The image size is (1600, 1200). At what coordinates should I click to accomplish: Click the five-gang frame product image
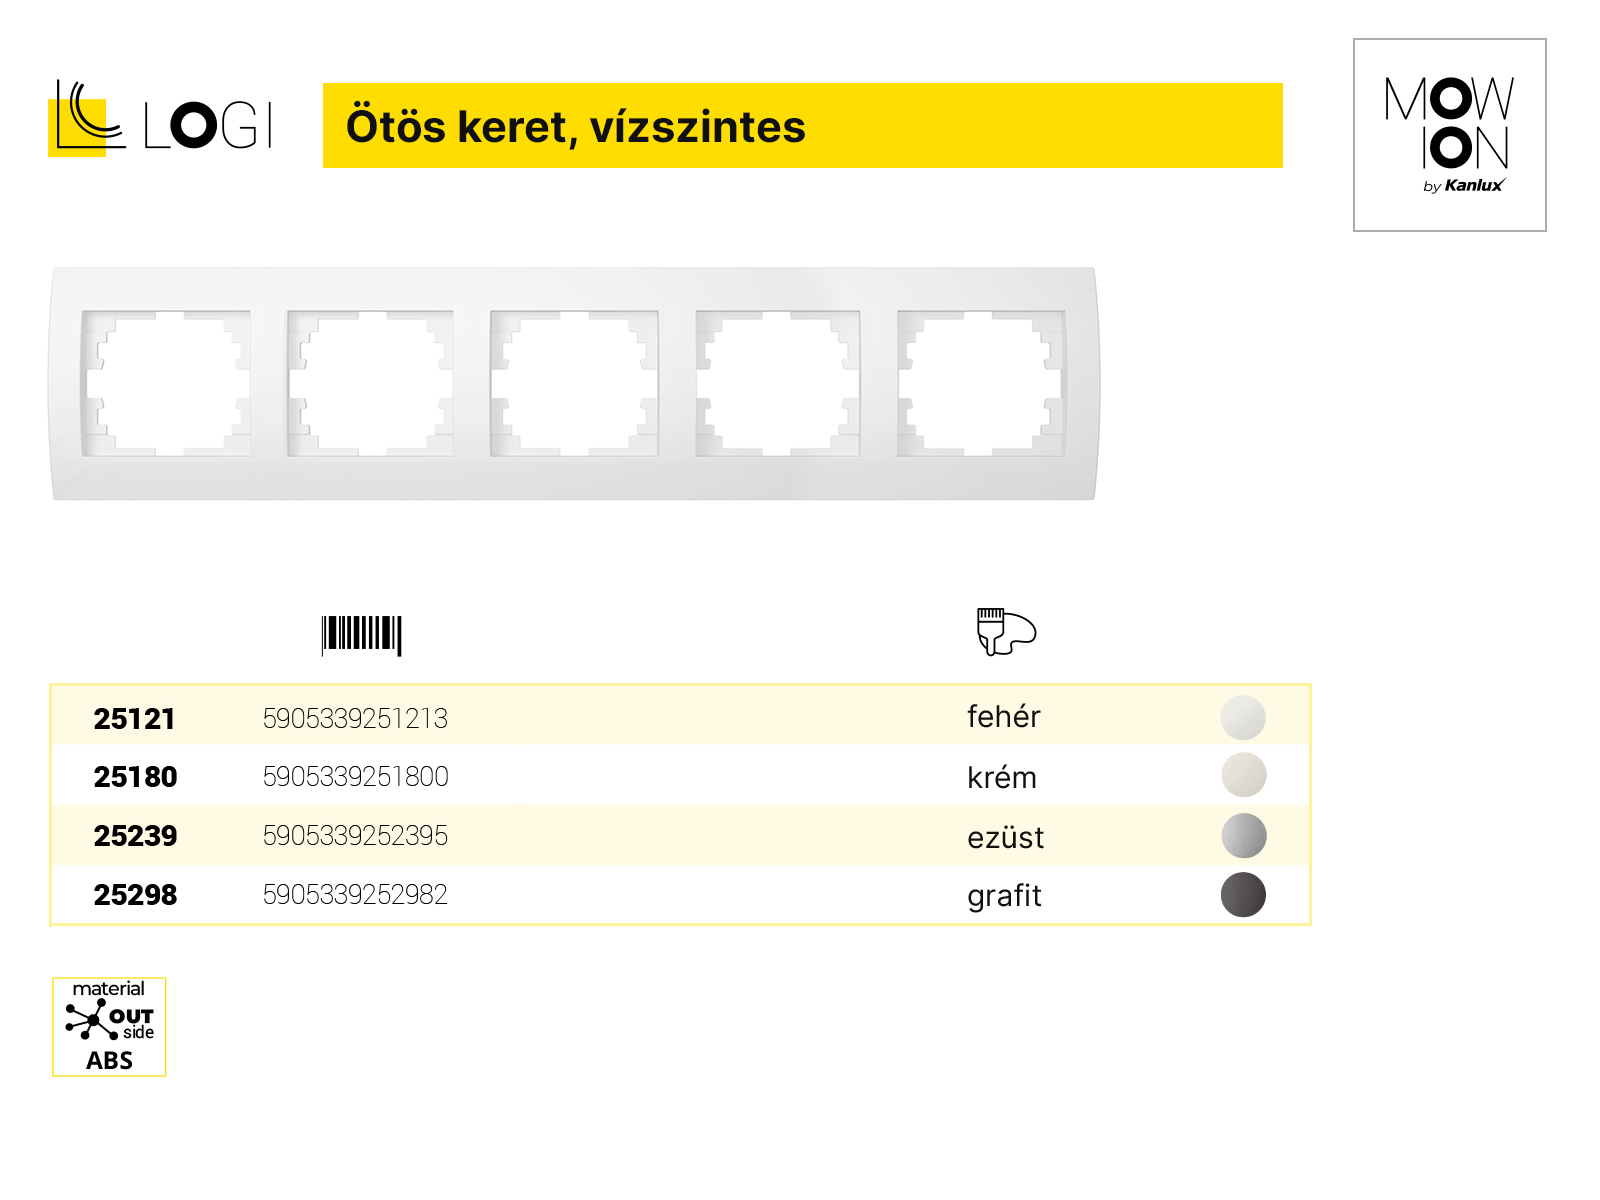click(574, 383)
